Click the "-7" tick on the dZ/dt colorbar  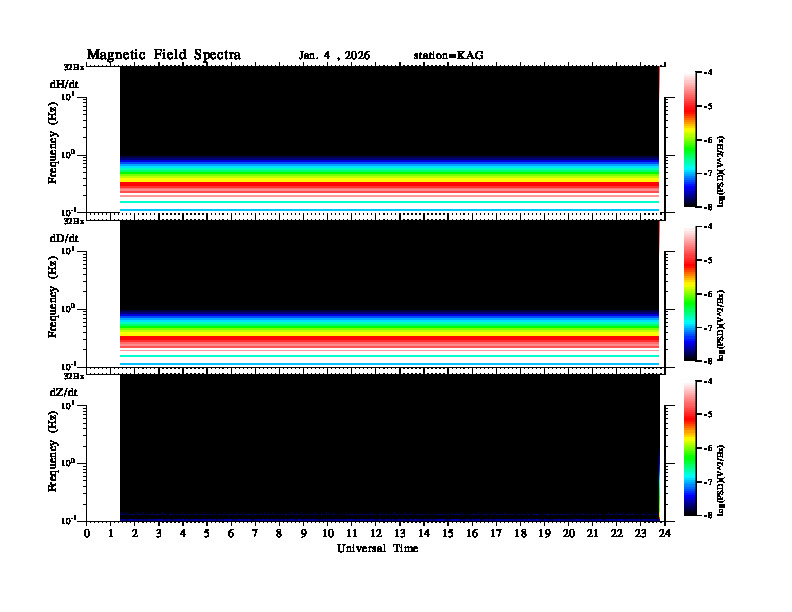[709, 482]
